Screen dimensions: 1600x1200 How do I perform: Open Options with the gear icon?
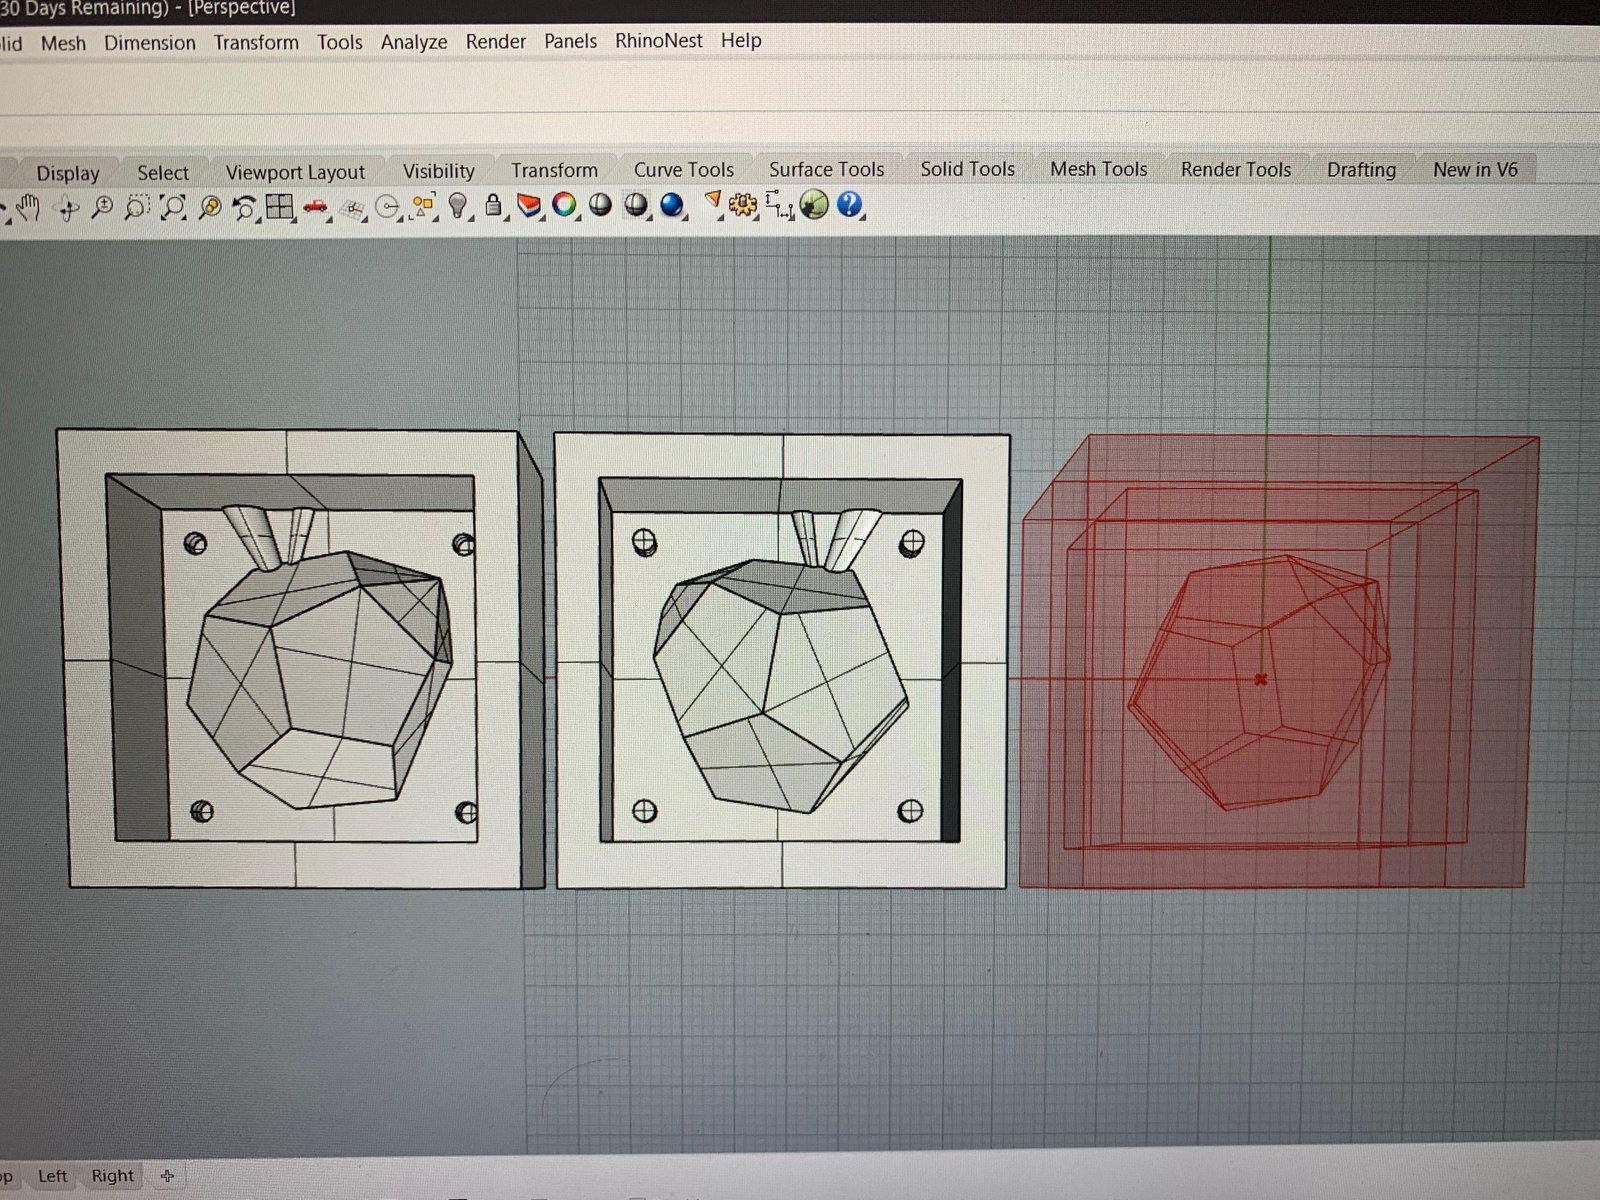coord(743,205)
